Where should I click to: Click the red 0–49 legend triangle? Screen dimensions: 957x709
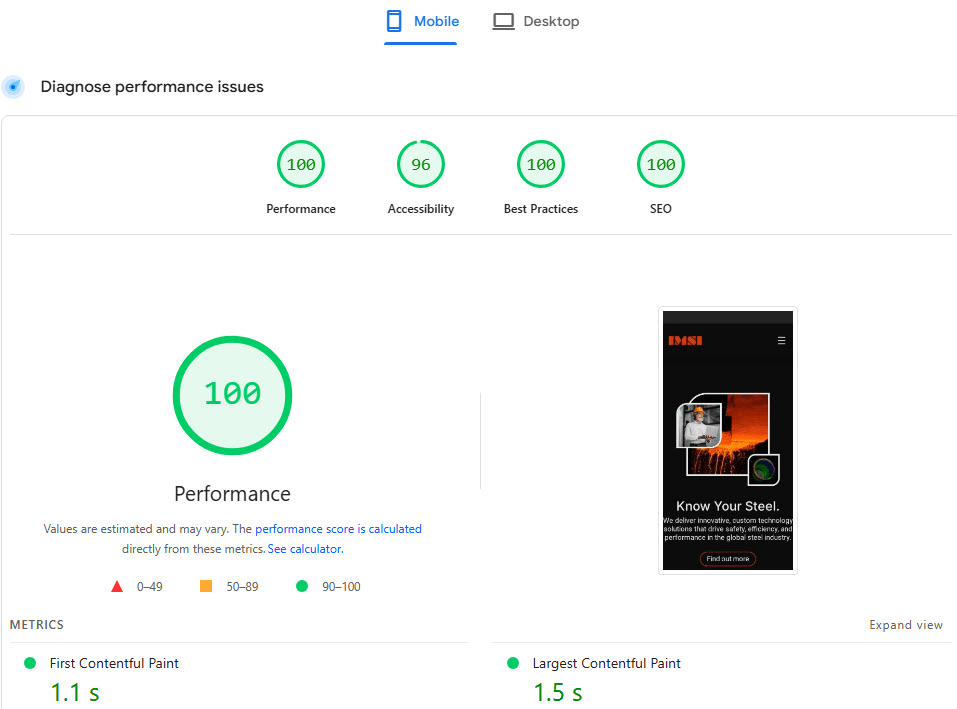click(117, 585)
